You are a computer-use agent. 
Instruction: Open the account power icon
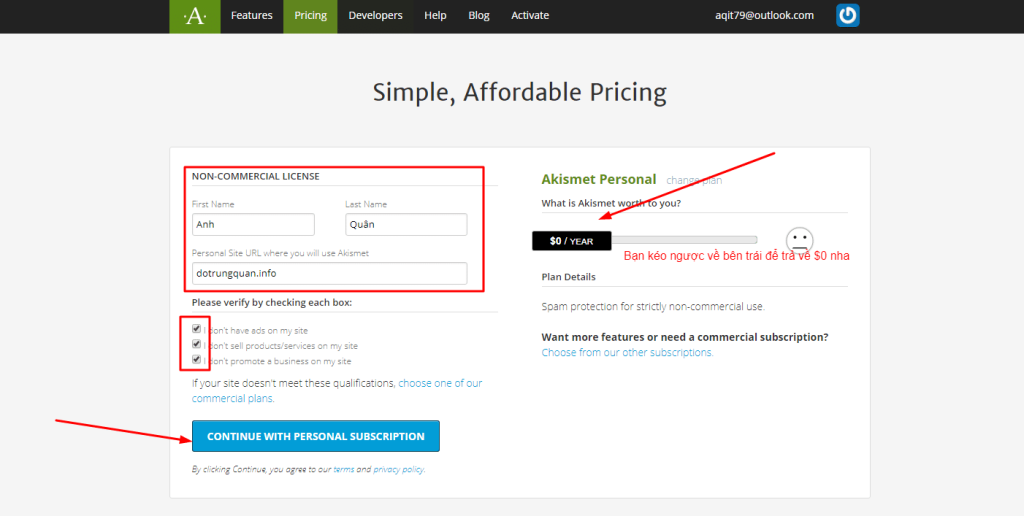point(847,16)
